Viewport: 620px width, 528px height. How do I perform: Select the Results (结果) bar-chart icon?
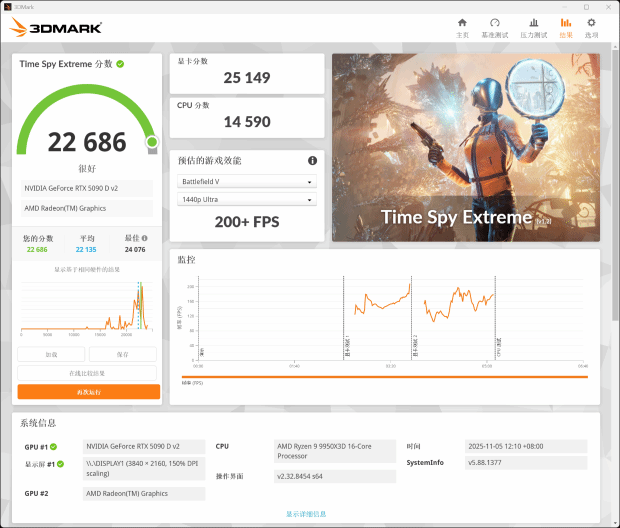coord(566,27)
